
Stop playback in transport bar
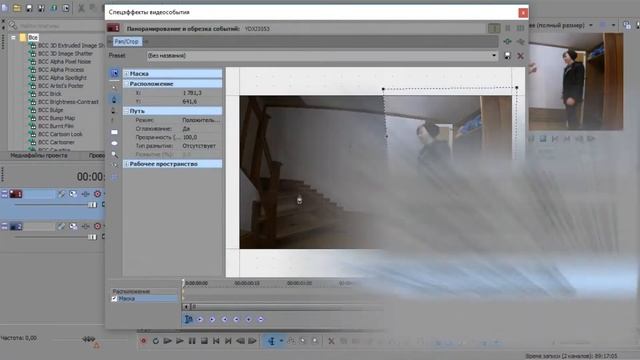pos(204,341)
